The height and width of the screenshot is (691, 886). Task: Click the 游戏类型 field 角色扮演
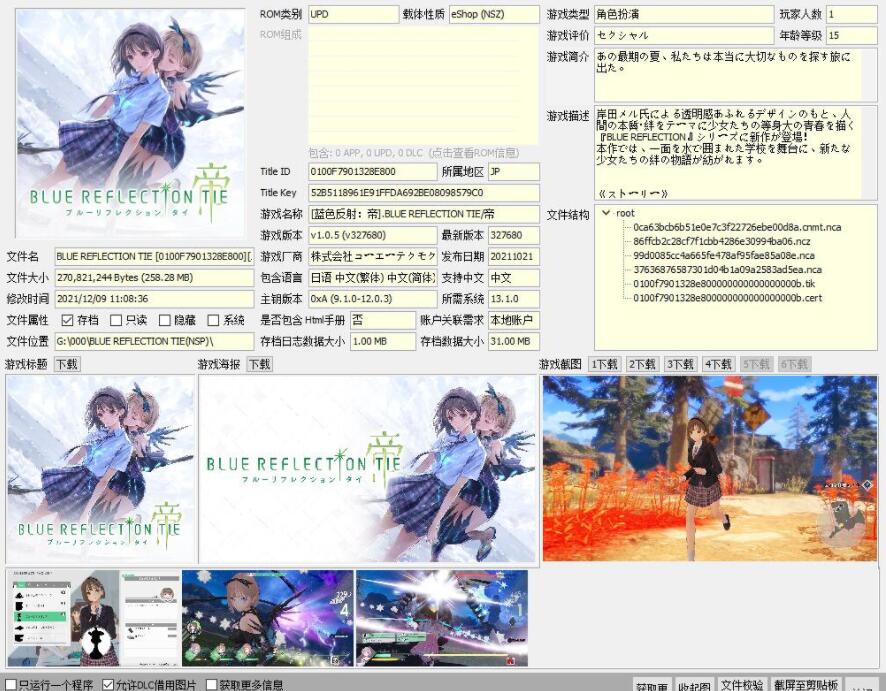click(684, 15)
